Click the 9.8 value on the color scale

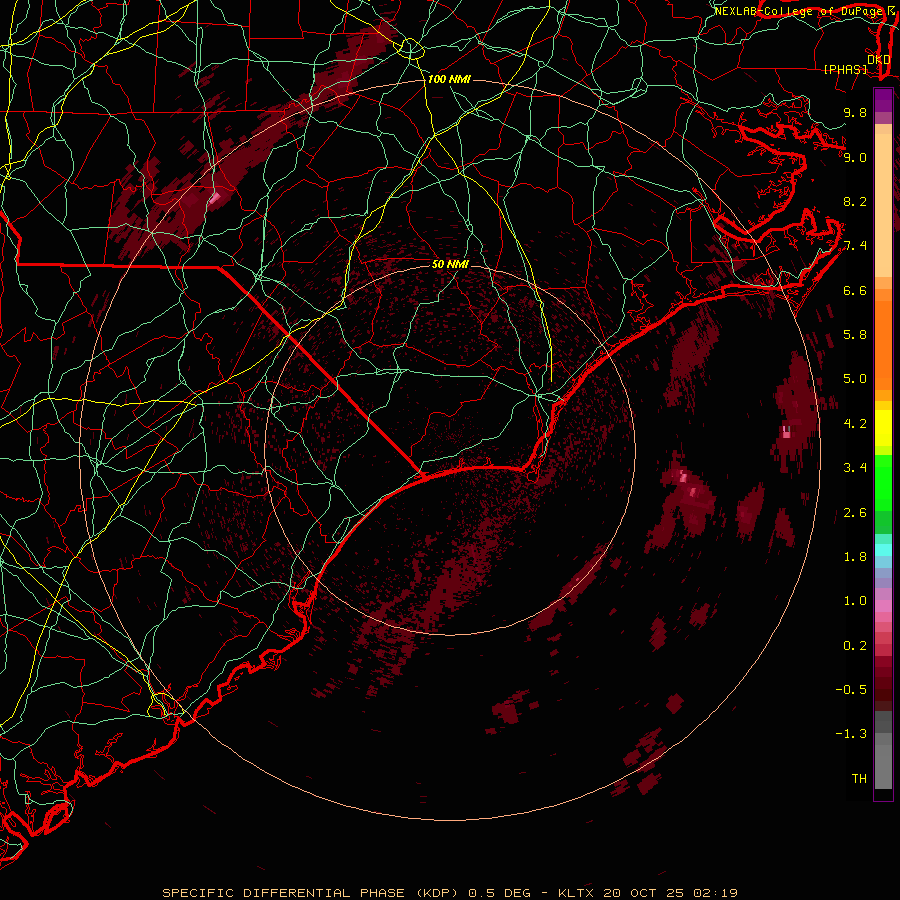click(x=855, y=112)
